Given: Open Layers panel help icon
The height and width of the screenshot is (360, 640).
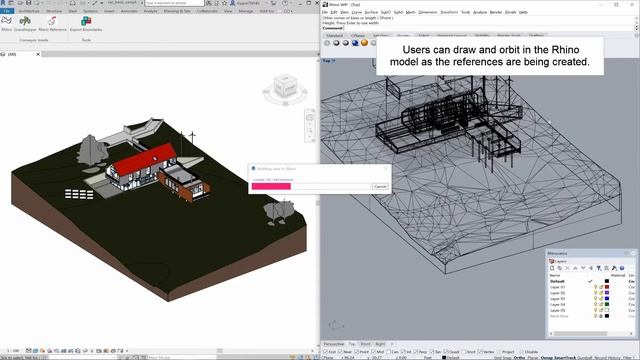Looking at the screenshot, I should click(622, 268).
